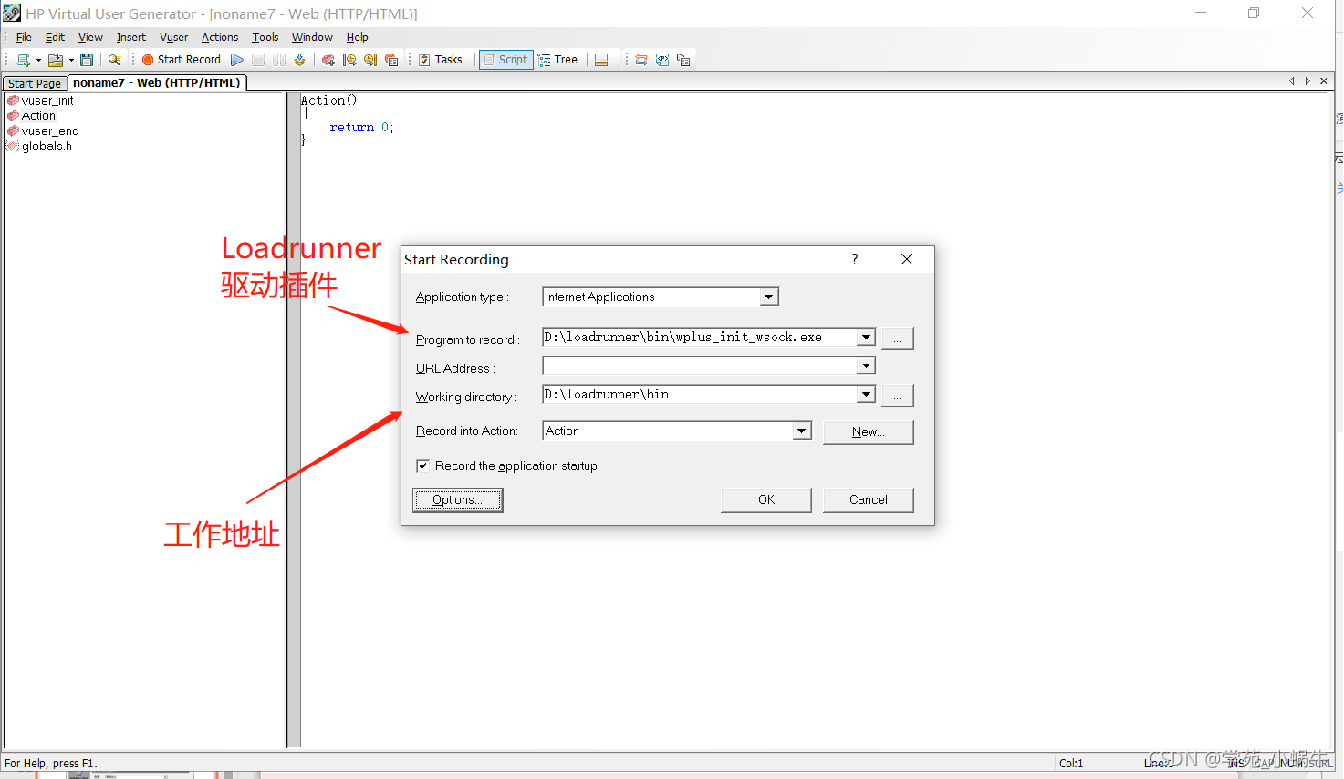Open the File menu
Viewport: 1344px width, 779px height.
(24, 37)
